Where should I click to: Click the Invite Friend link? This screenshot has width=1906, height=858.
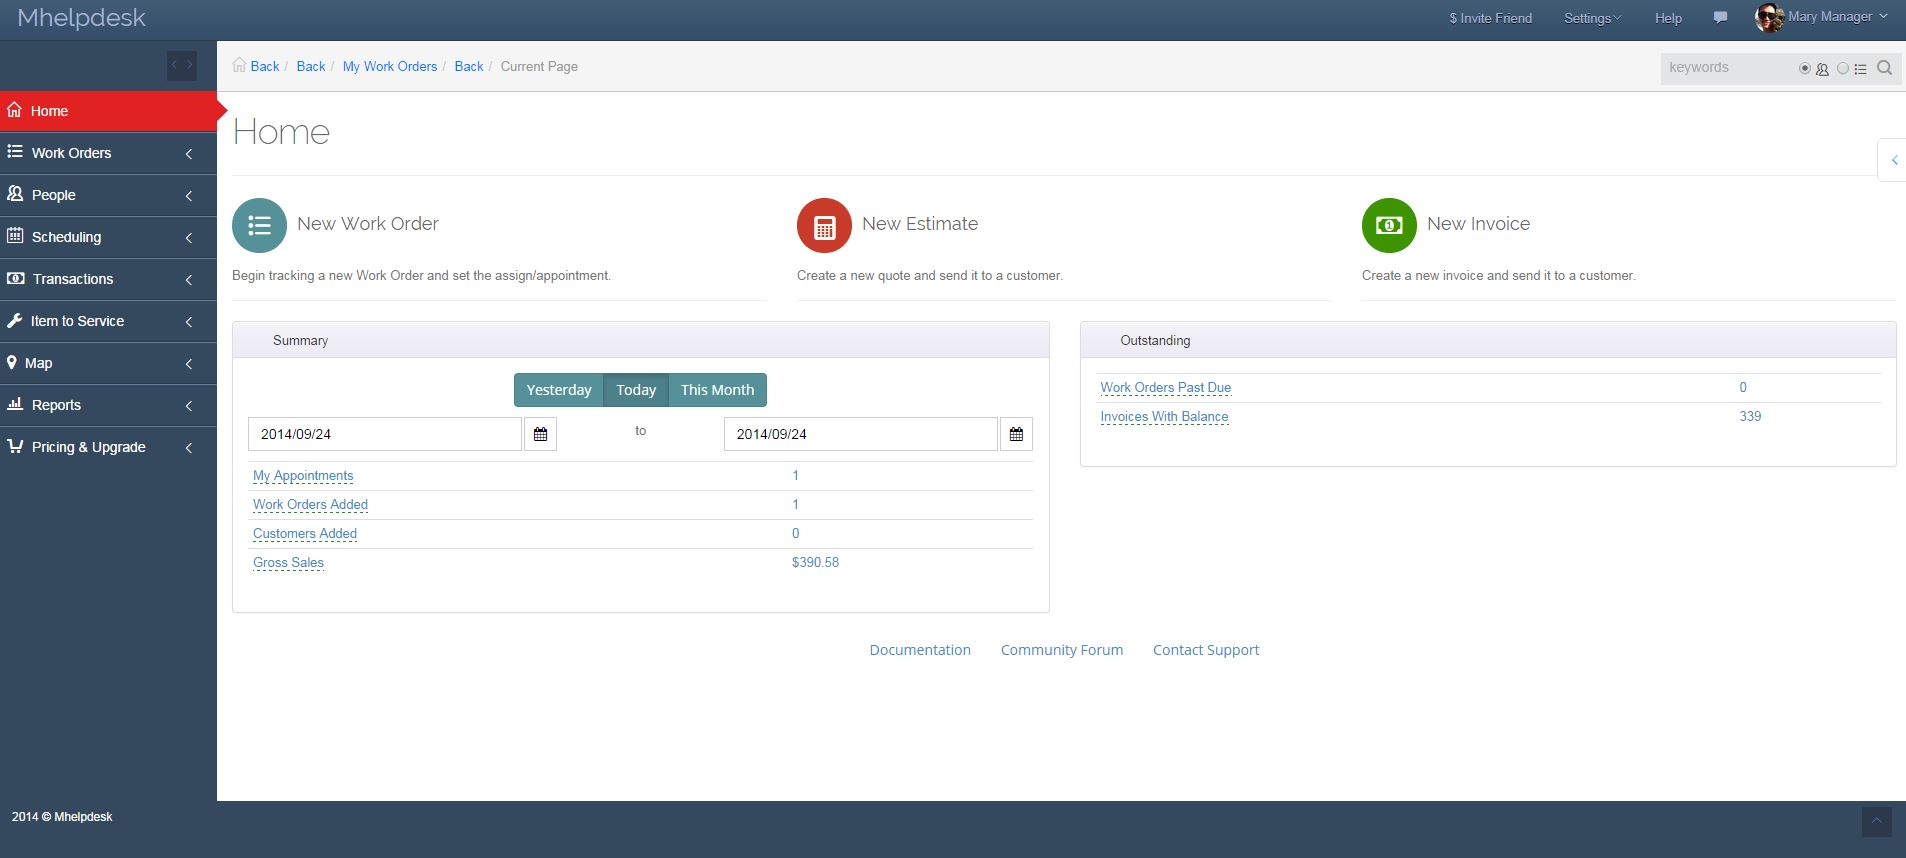click(x=1490, y=18)
